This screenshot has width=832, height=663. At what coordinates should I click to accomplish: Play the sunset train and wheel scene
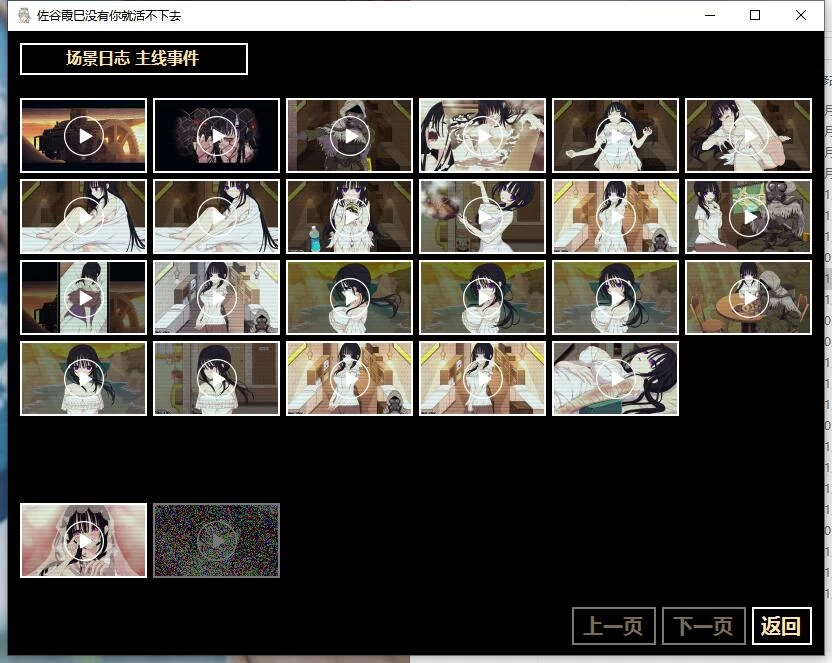click(x=83, y=136)
